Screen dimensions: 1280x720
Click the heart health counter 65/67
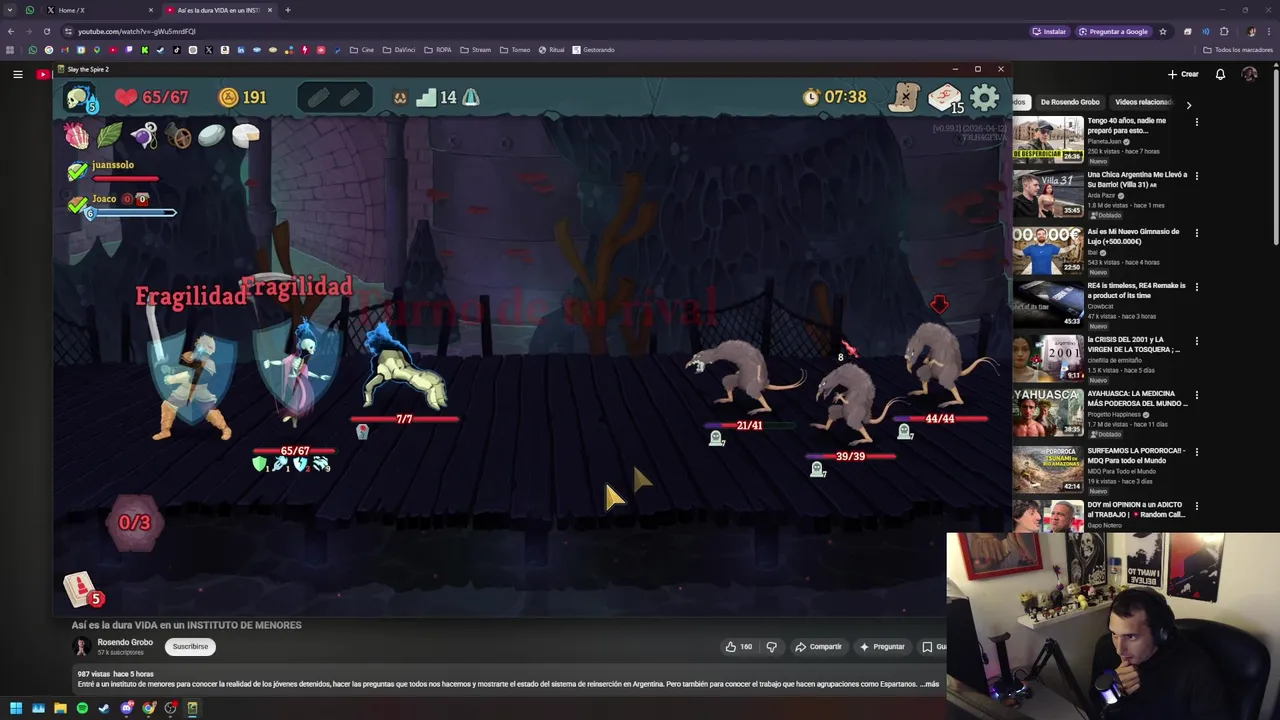tap(151, 97)
